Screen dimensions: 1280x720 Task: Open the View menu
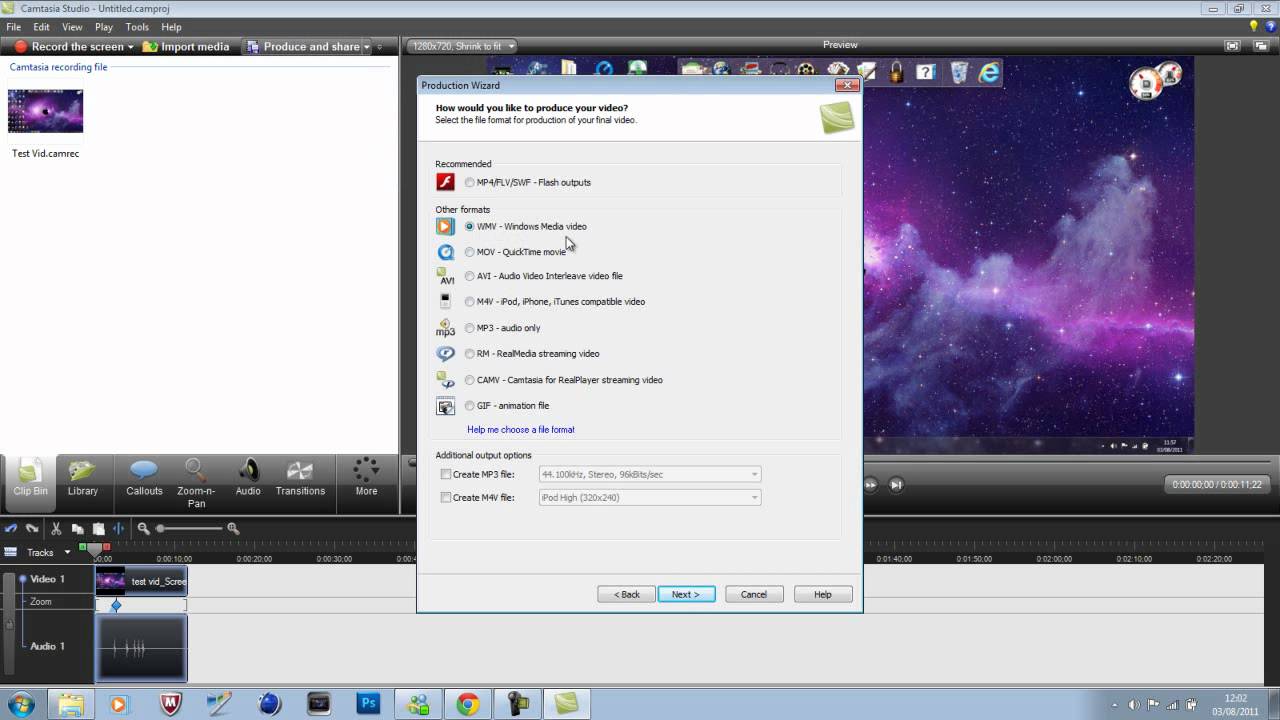click(x=72, y=27)
